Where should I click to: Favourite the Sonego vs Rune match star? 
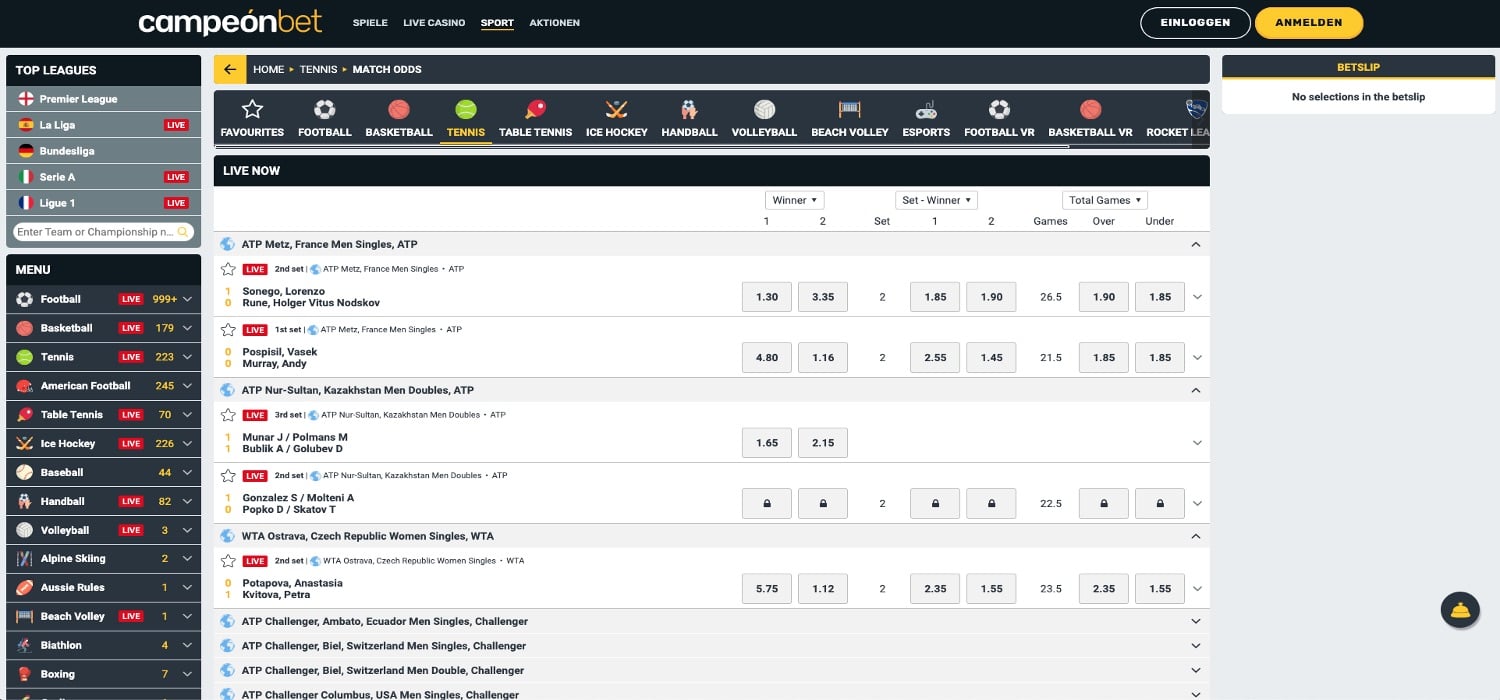228,269
